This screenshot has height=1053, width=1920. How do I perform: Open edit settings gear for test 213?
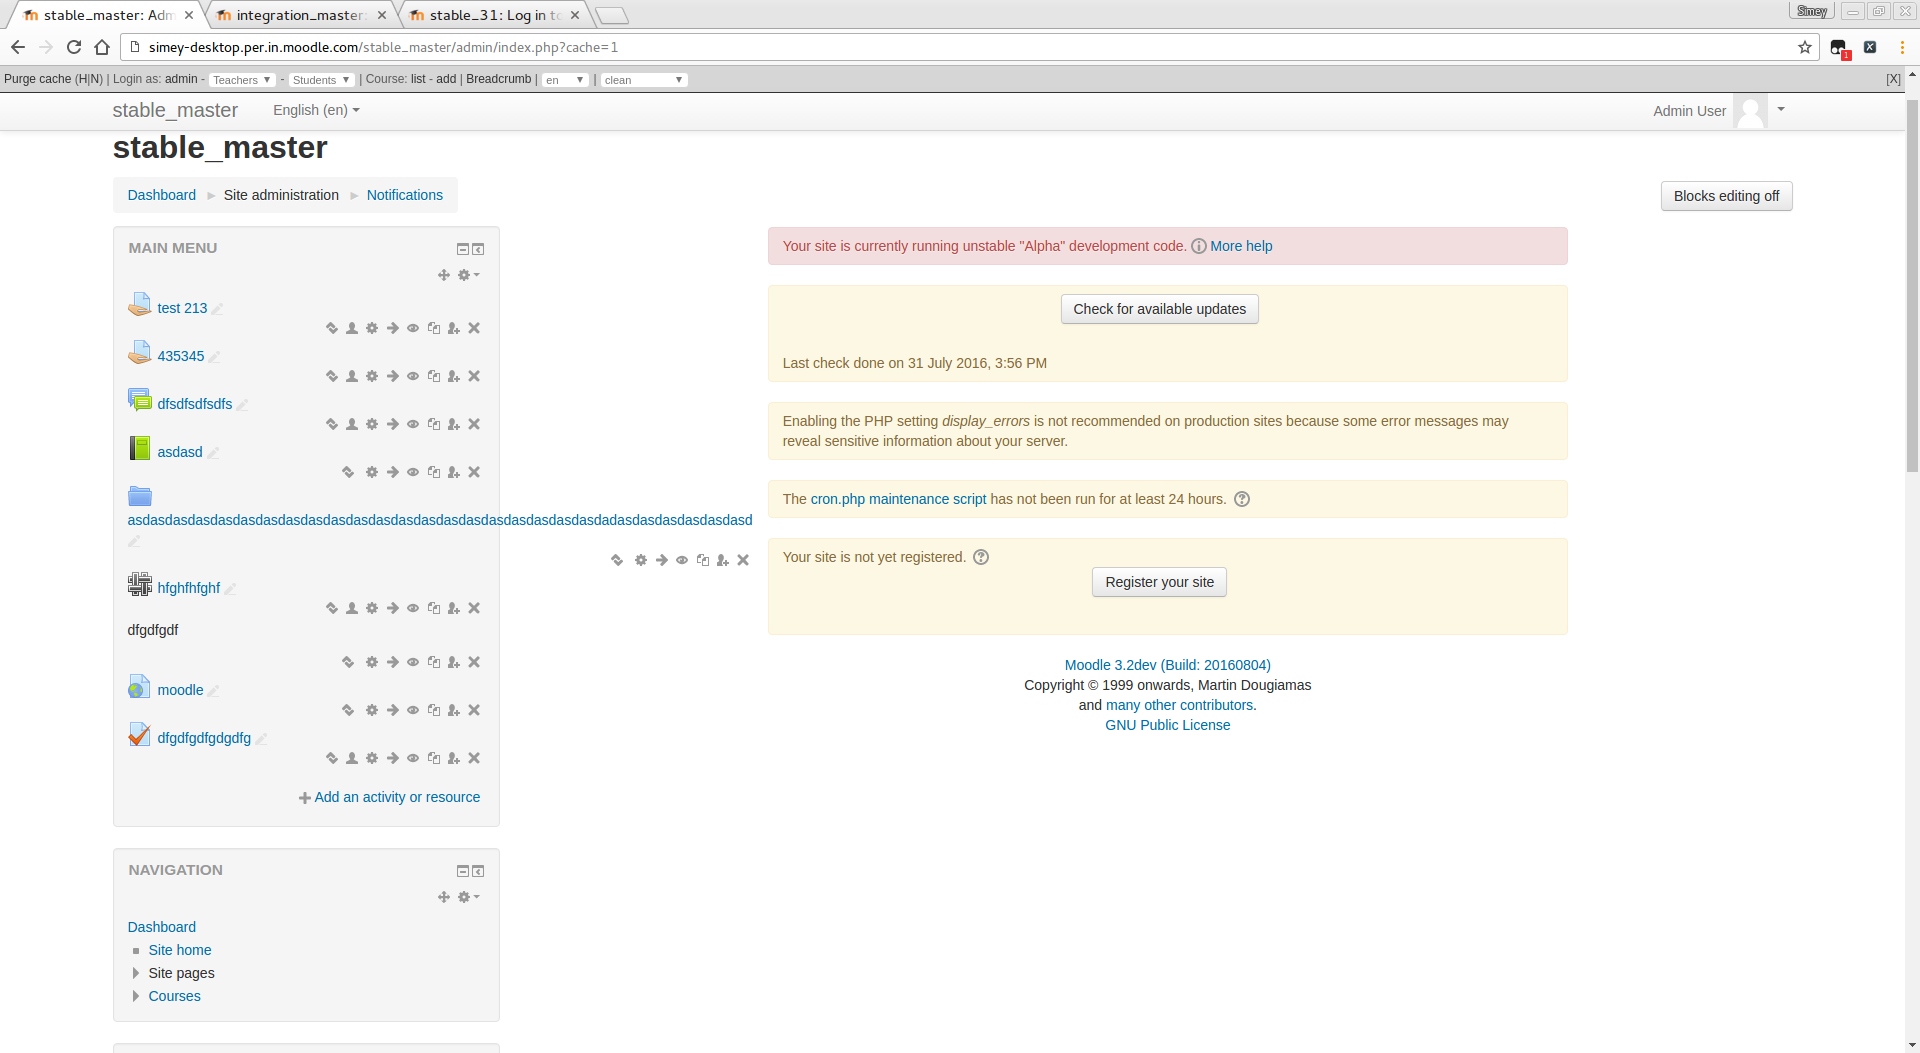[x=372, y=328]
